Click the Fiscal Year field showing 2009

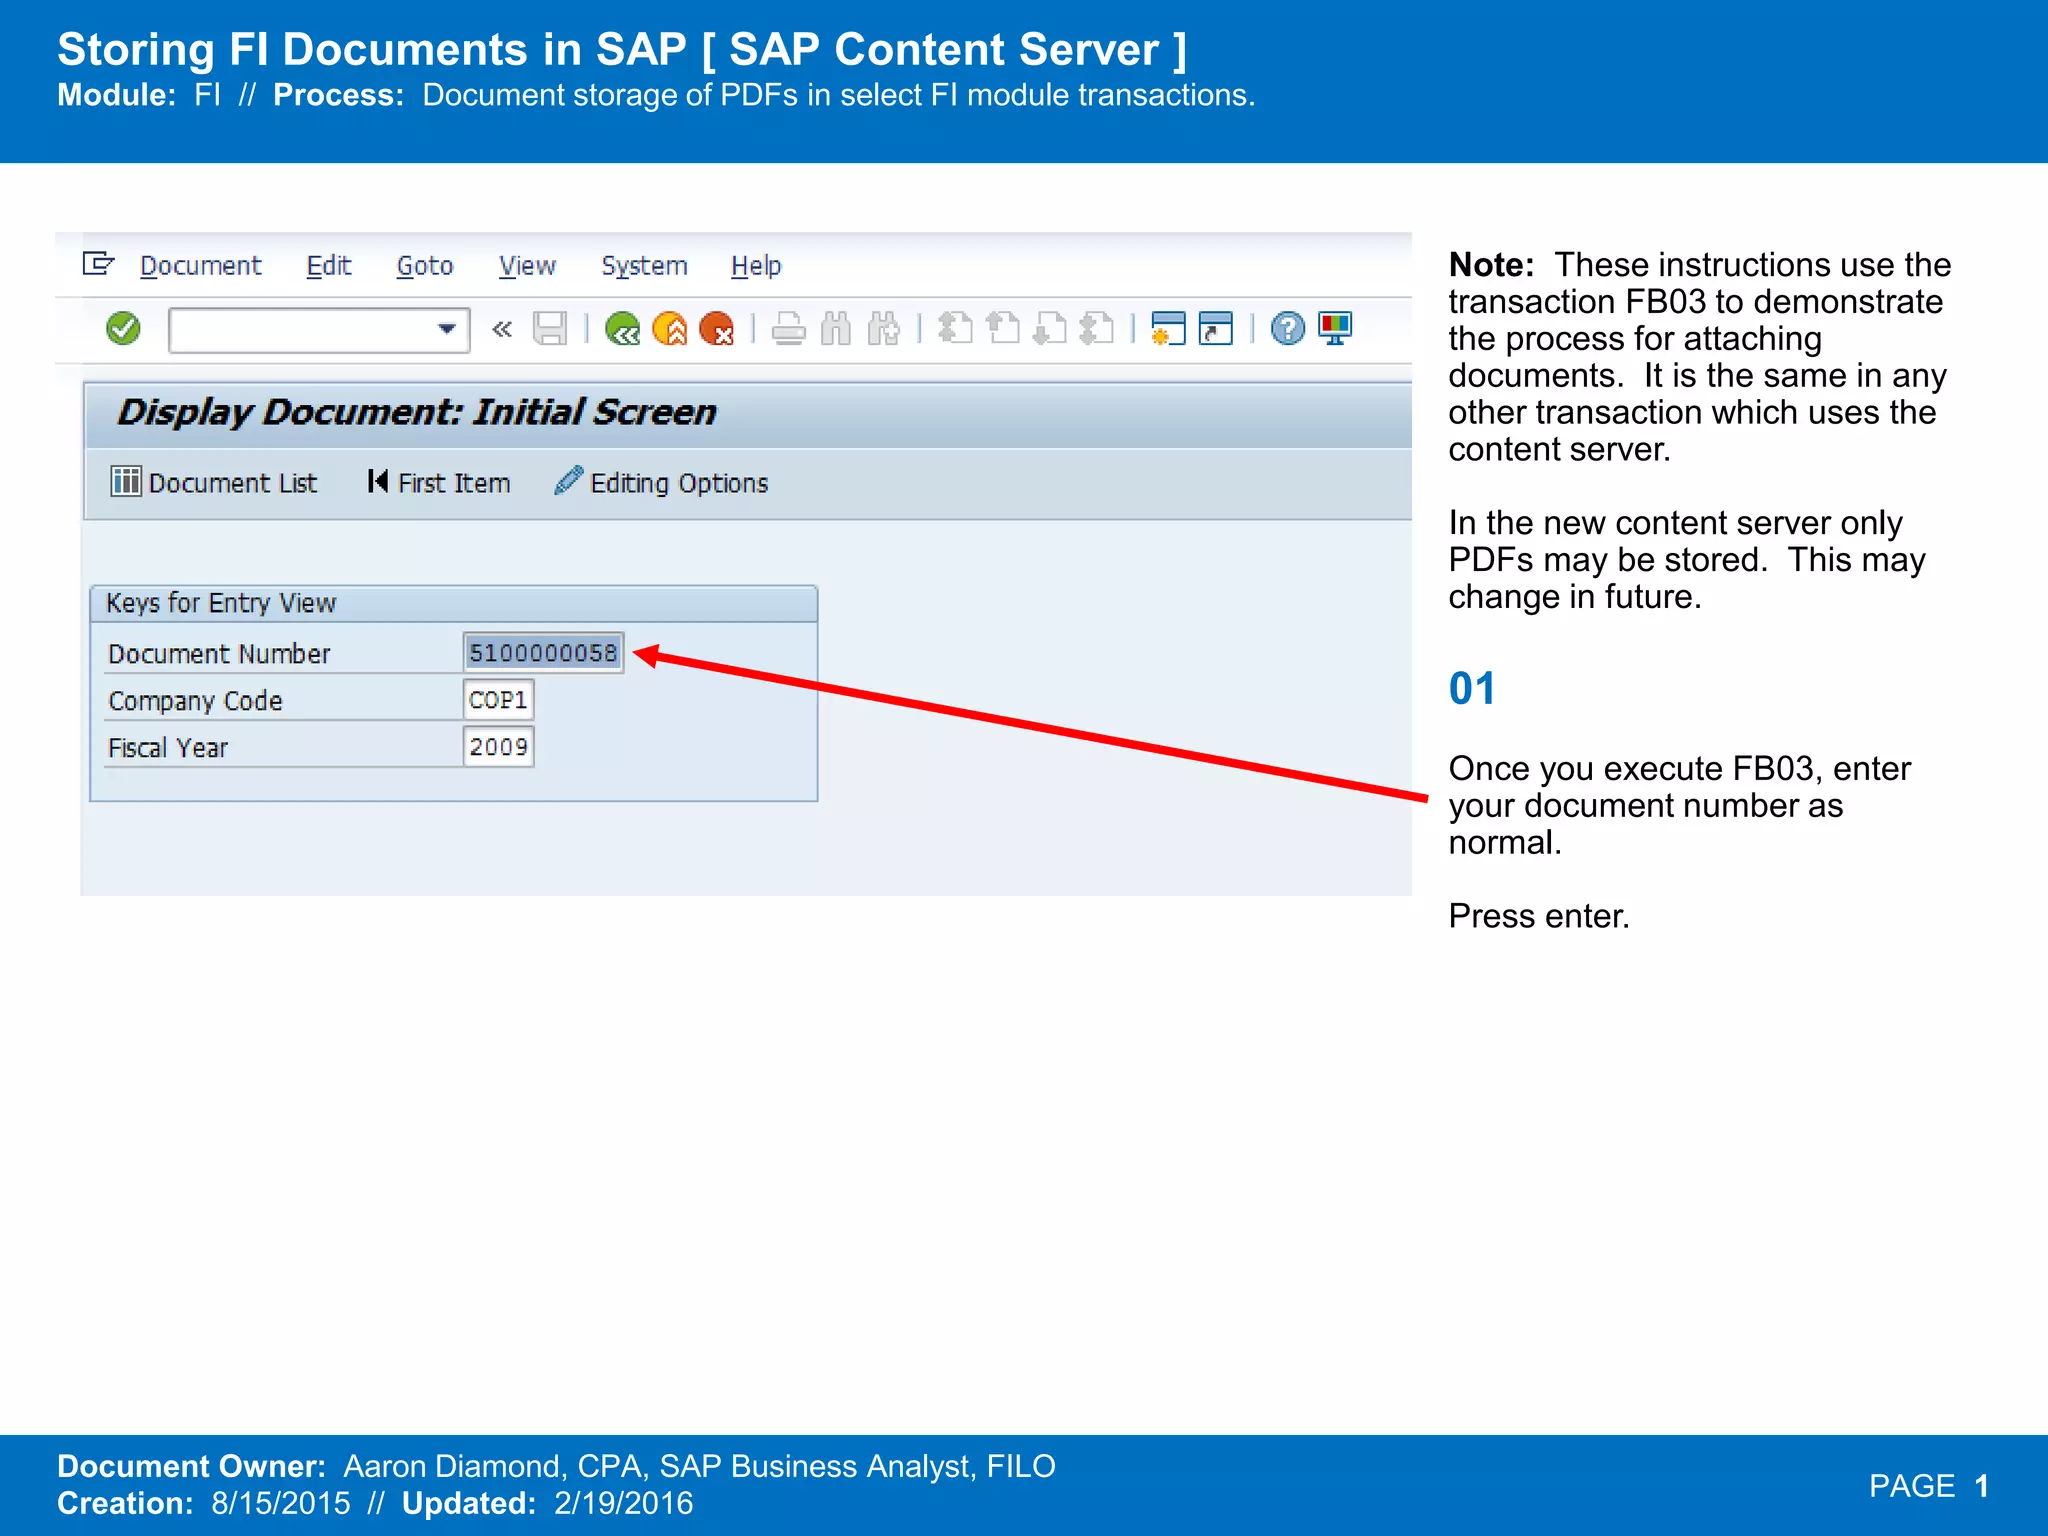click(x=498, y=747)
